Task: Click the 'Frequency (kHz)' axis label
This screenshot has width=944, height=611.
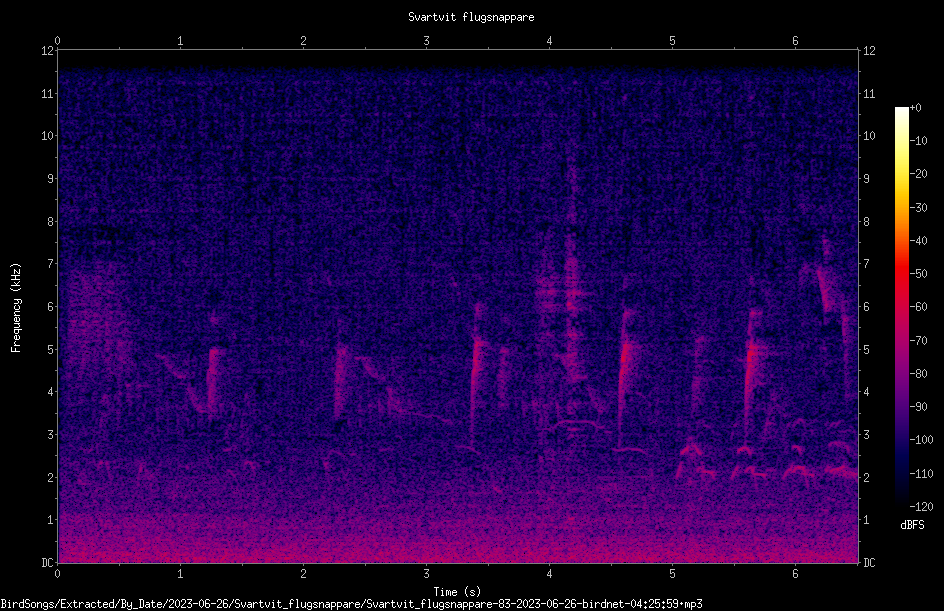Action: pyautogui.click(x=16, y=308)
